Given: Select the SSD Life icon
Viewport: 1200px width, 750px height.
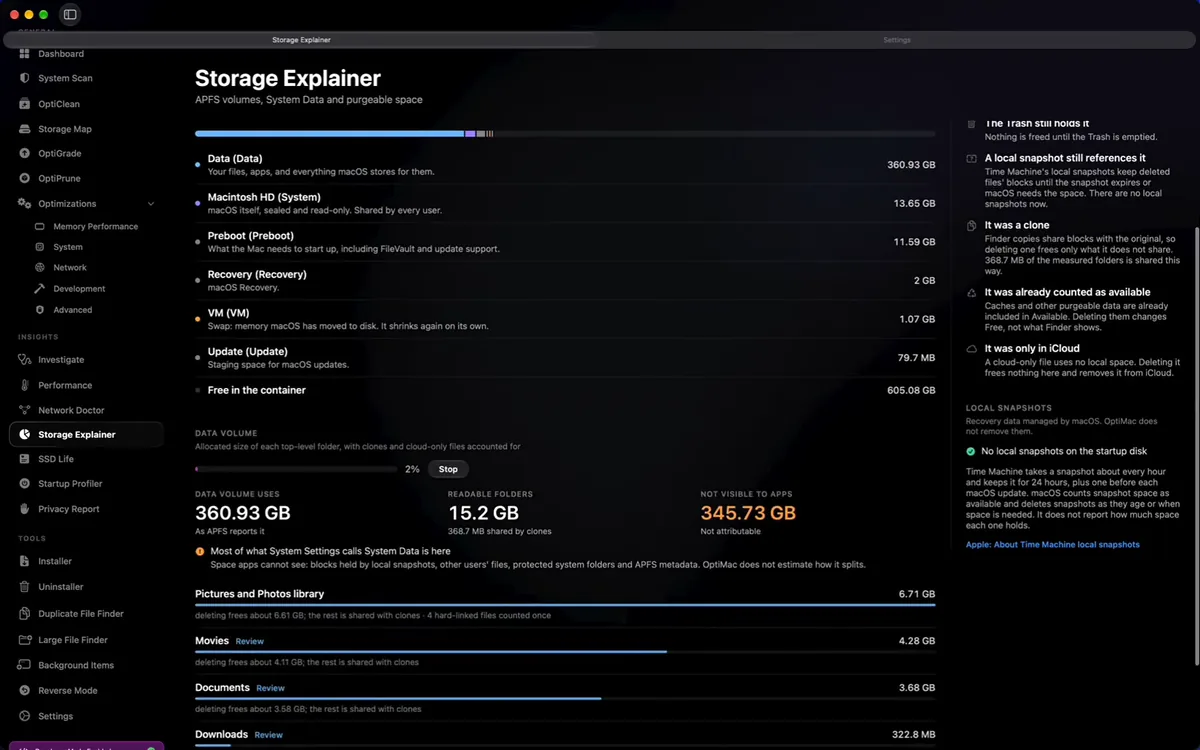Looking at the screenshot, I should (25, 459).
